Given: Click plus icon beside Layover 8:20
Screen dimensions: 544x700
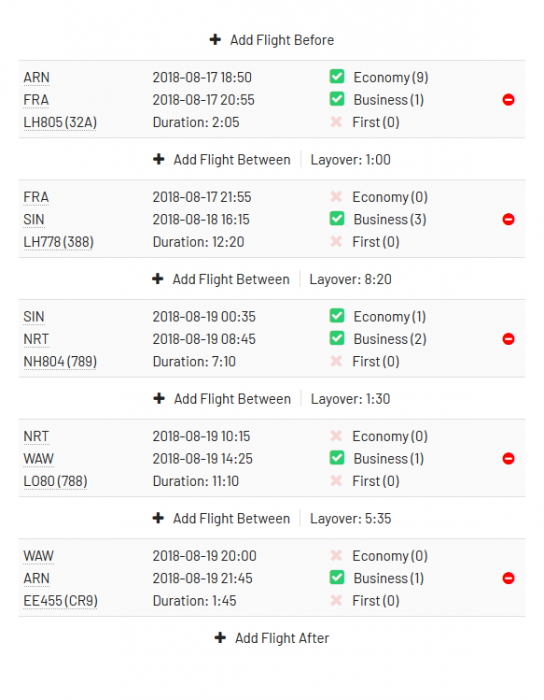Looking at the screenshot, I should point(158,279).
